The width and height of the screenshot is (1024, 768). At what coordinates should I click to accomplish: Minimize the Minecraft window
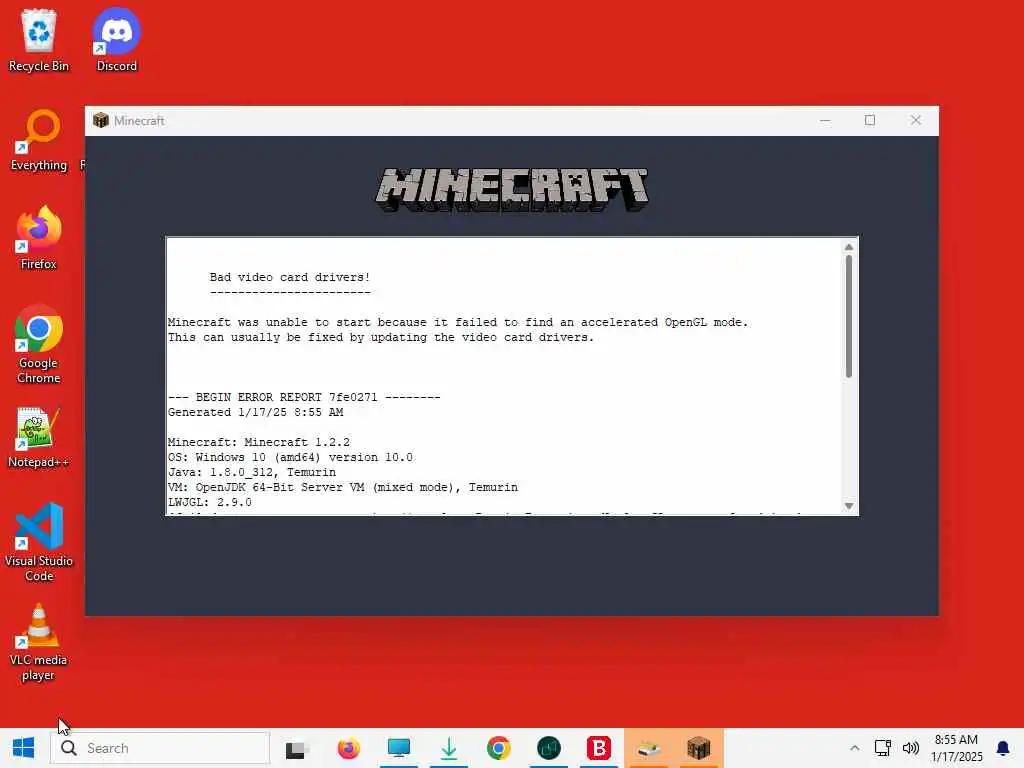pyautogui.click(x=825, y=120)
